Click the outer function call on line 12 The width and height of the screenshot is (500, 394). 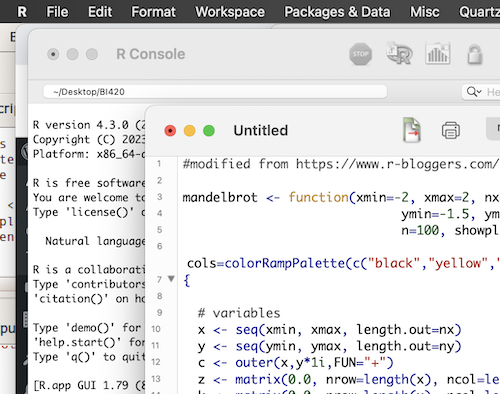[x=254, y=363]
